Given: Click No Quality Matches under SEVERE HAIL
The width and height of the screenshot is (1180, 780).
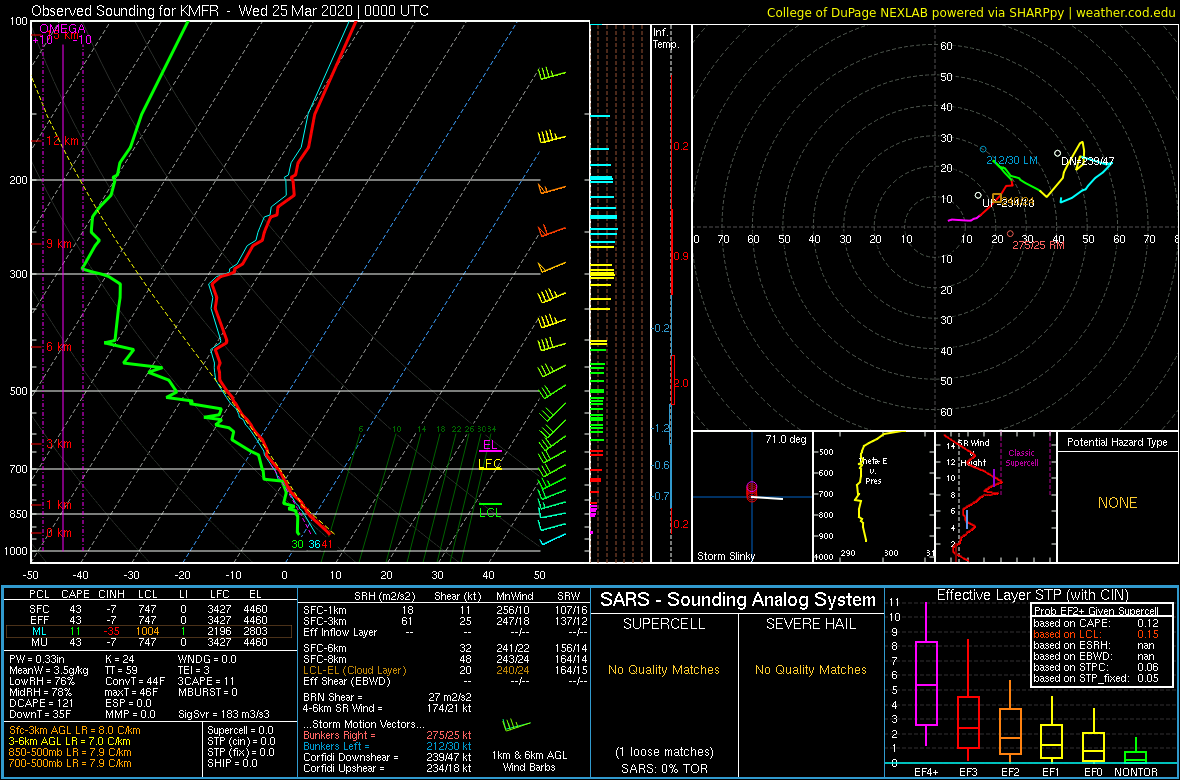Looking at the screenshot, I should coord(810,669).
